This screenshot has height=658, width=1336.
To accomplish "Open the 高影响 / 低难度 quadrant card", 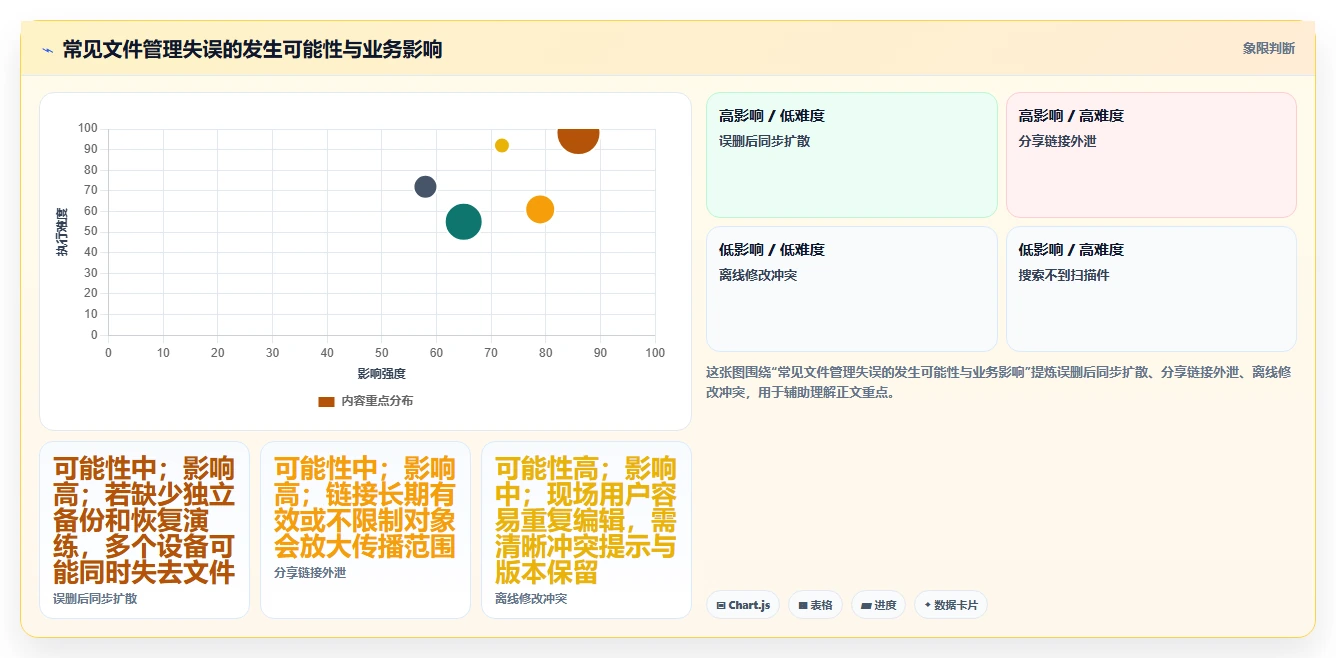I will (852, 155).
